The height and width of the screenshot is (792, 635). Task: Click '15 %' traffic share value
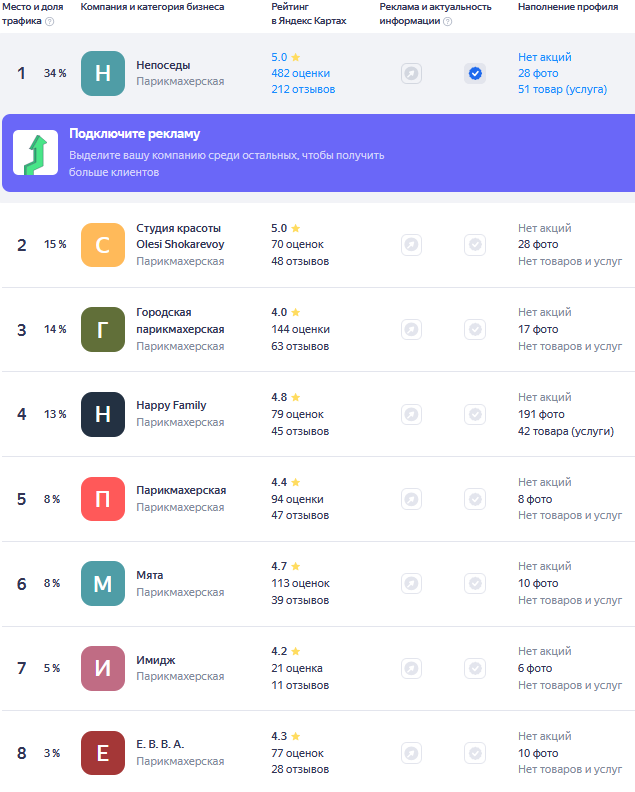tap(55, 244)
